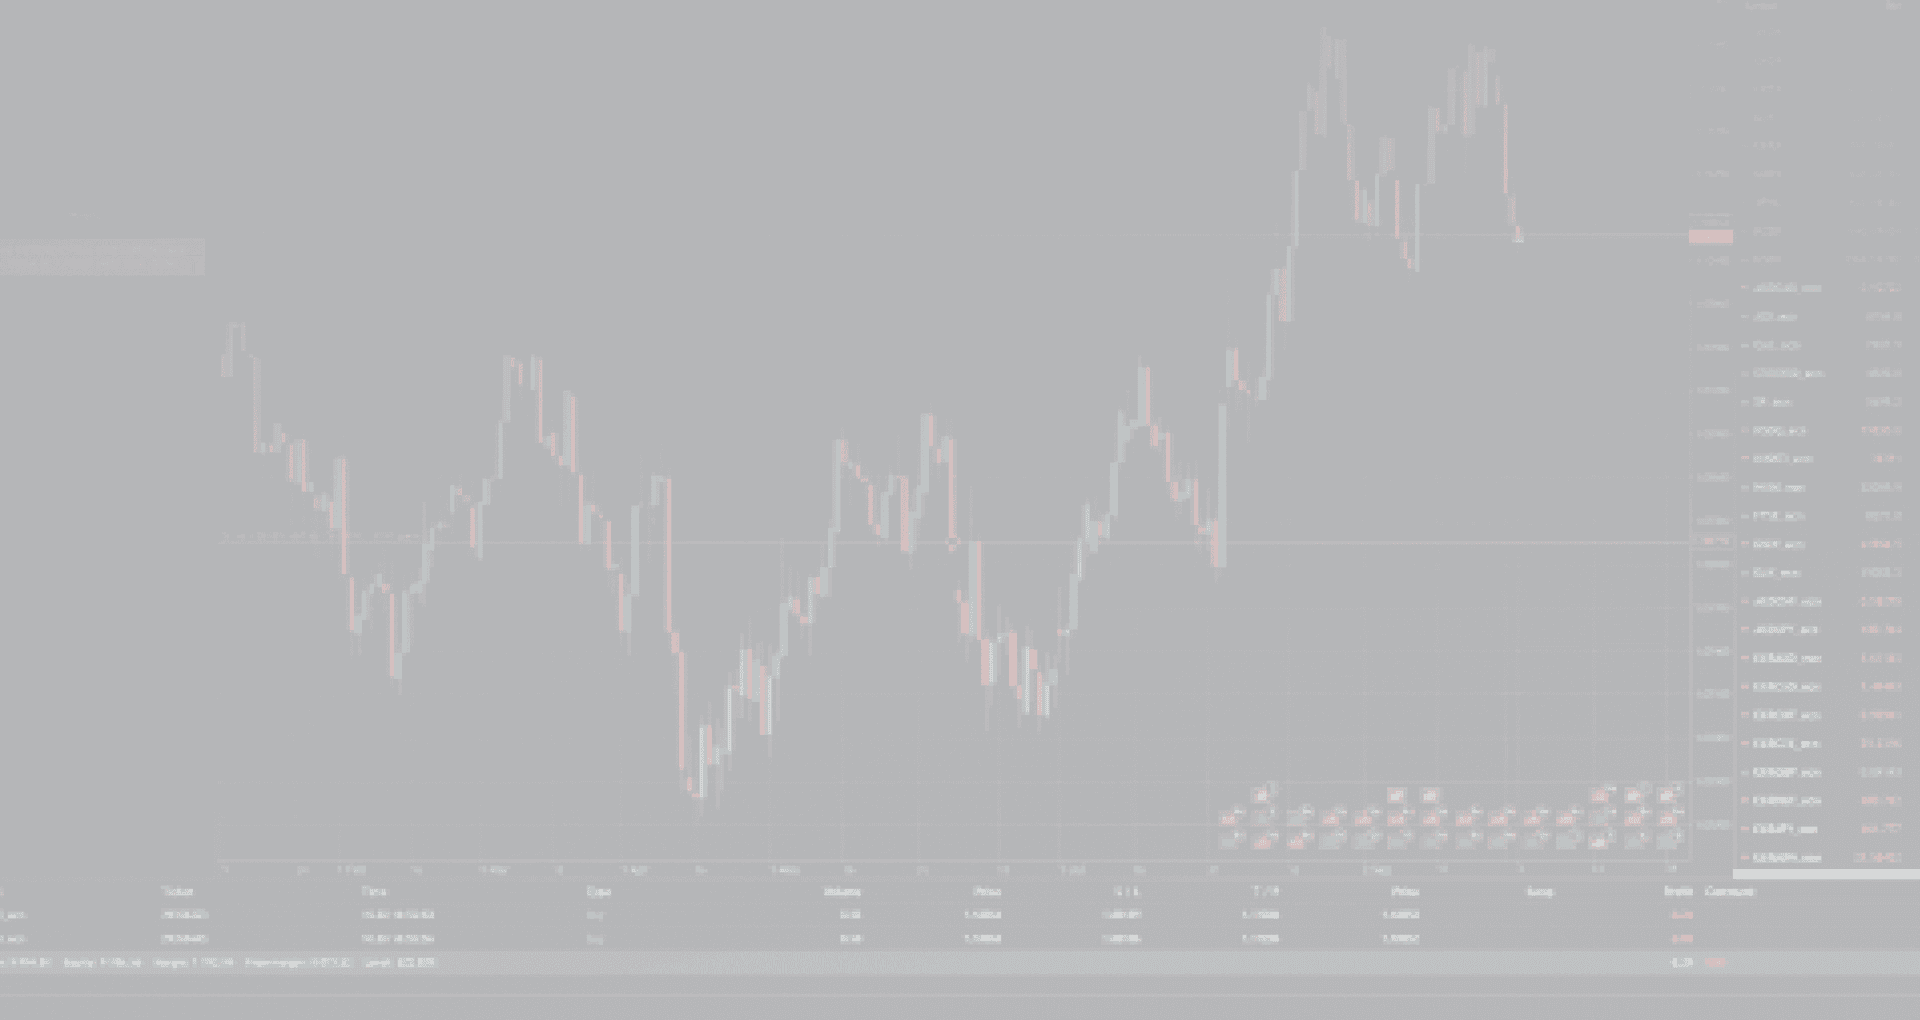The height and width of the screenshot is (1020, 1920).
Task: Click the Market Watch horizontal scrollbar
Action: coord(1825,874)
